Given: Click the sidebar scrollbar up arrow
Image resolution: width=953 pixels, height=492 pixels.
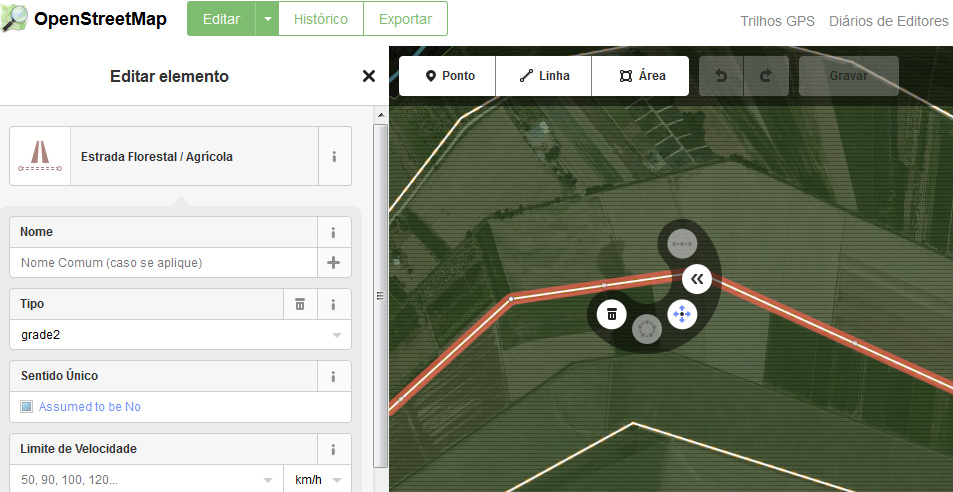Looking at the screenshot, I should [380, 115].
